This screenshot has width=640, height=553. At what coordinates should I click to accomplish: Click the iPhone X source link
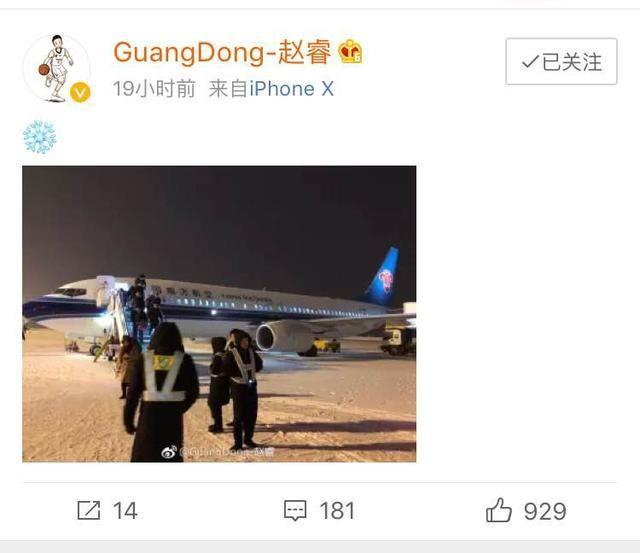tap(292, 89)
